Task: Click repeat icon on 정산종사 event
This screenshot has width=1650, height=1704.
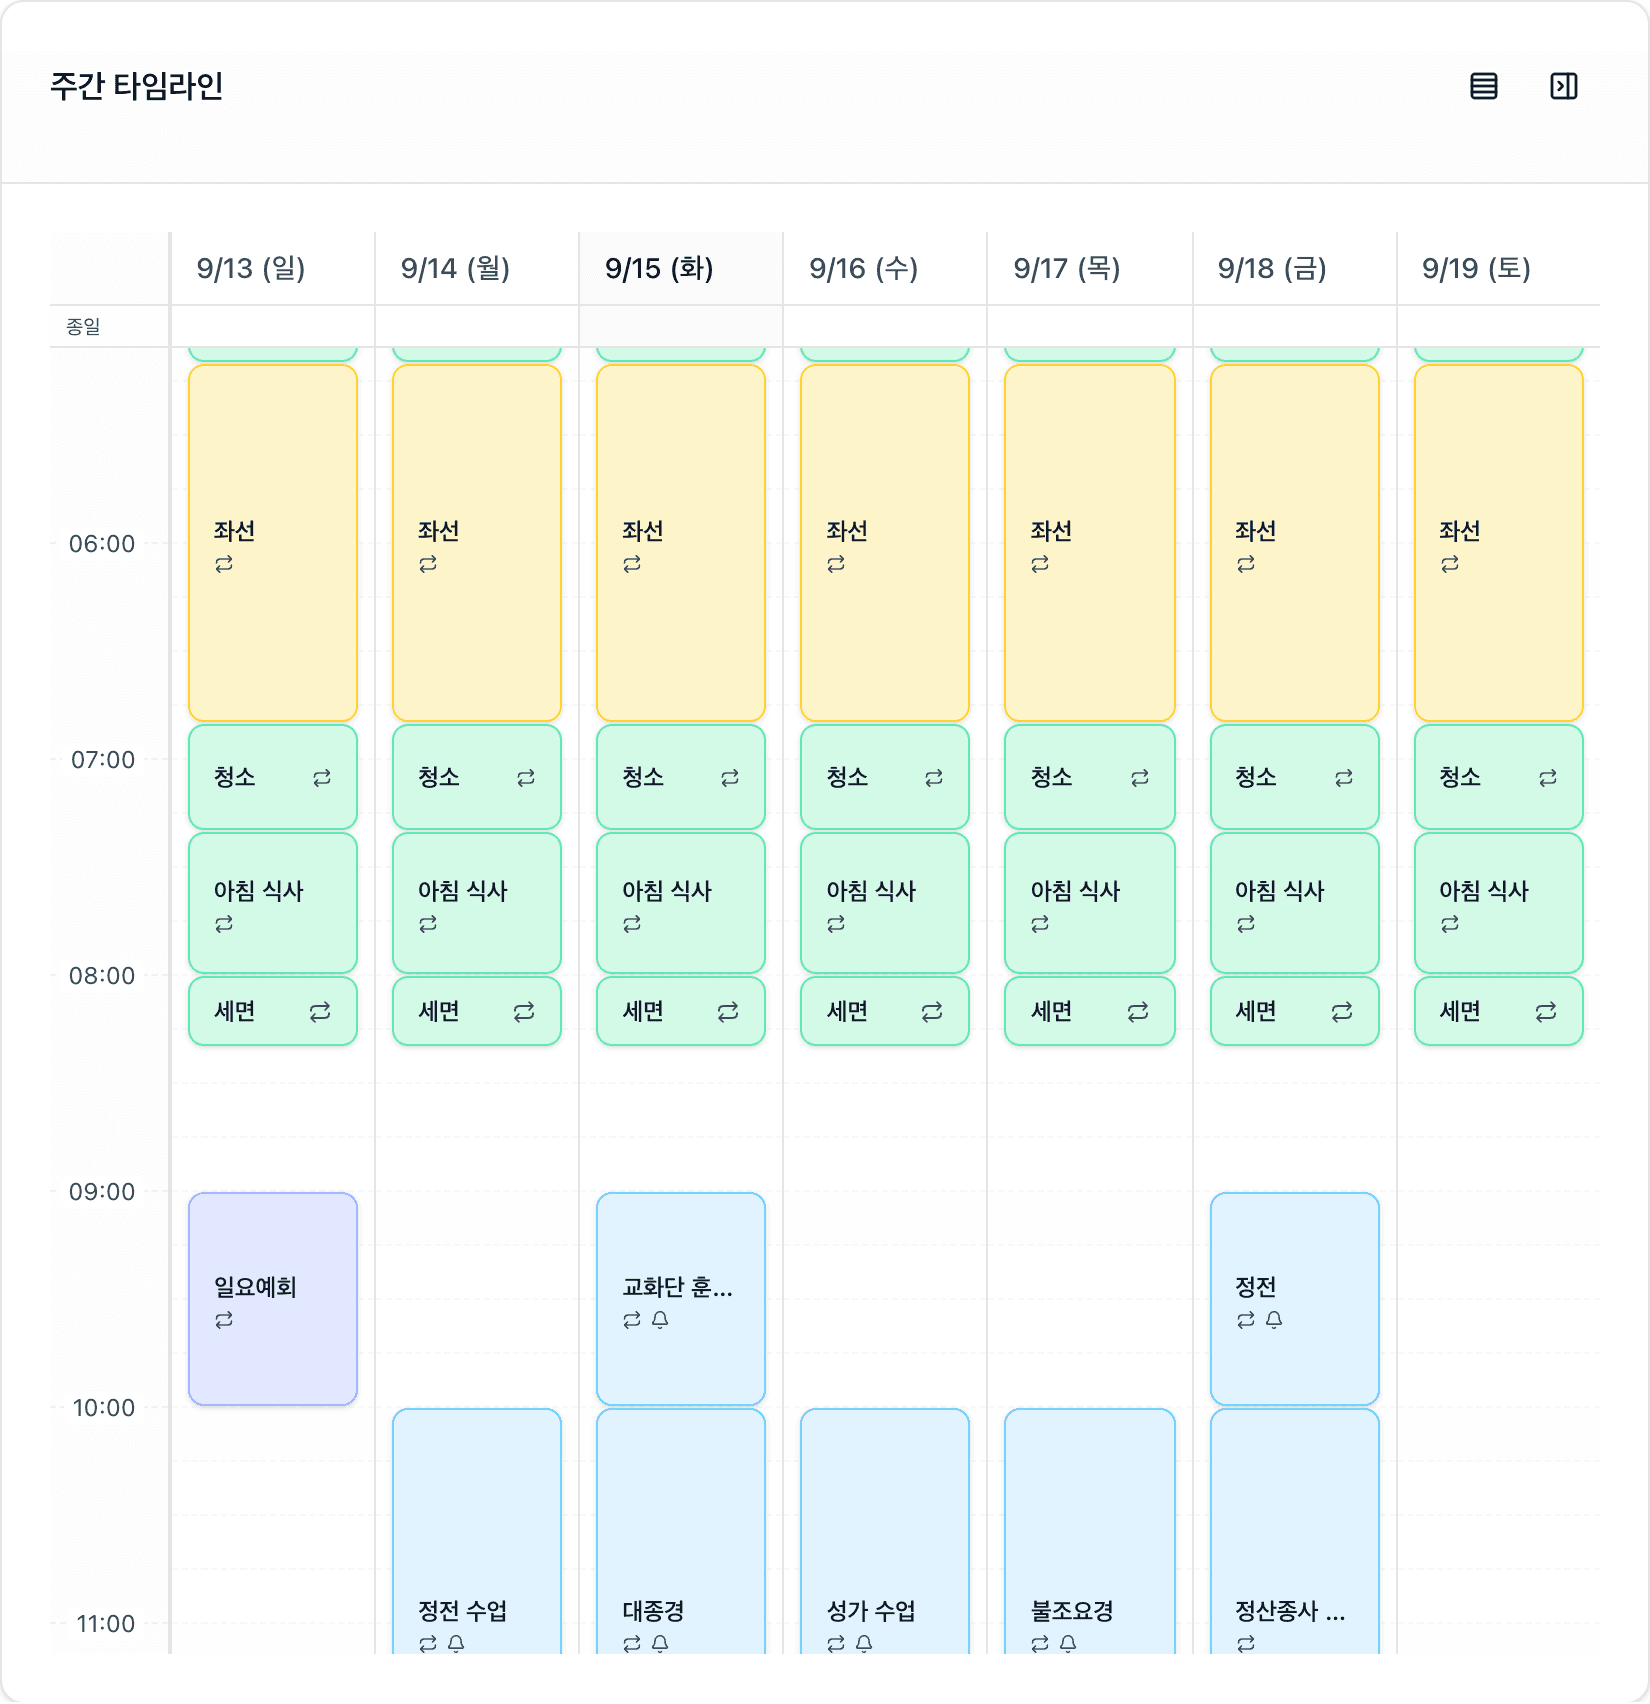Action: pyautogui.click(x=1246, y=1643)
